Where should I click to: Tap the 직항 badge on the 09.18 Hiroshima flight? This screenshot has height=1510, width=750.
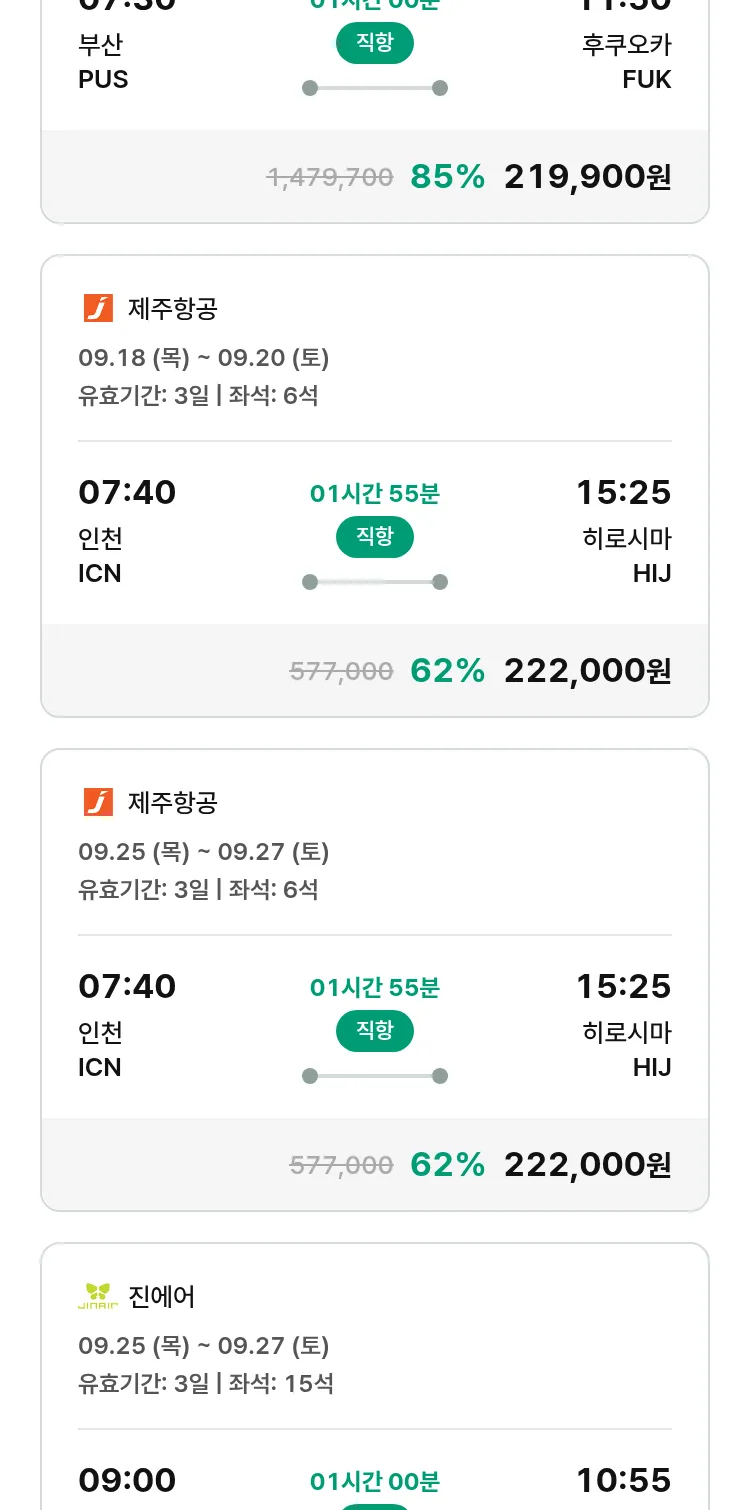click(x=375, y=537)
